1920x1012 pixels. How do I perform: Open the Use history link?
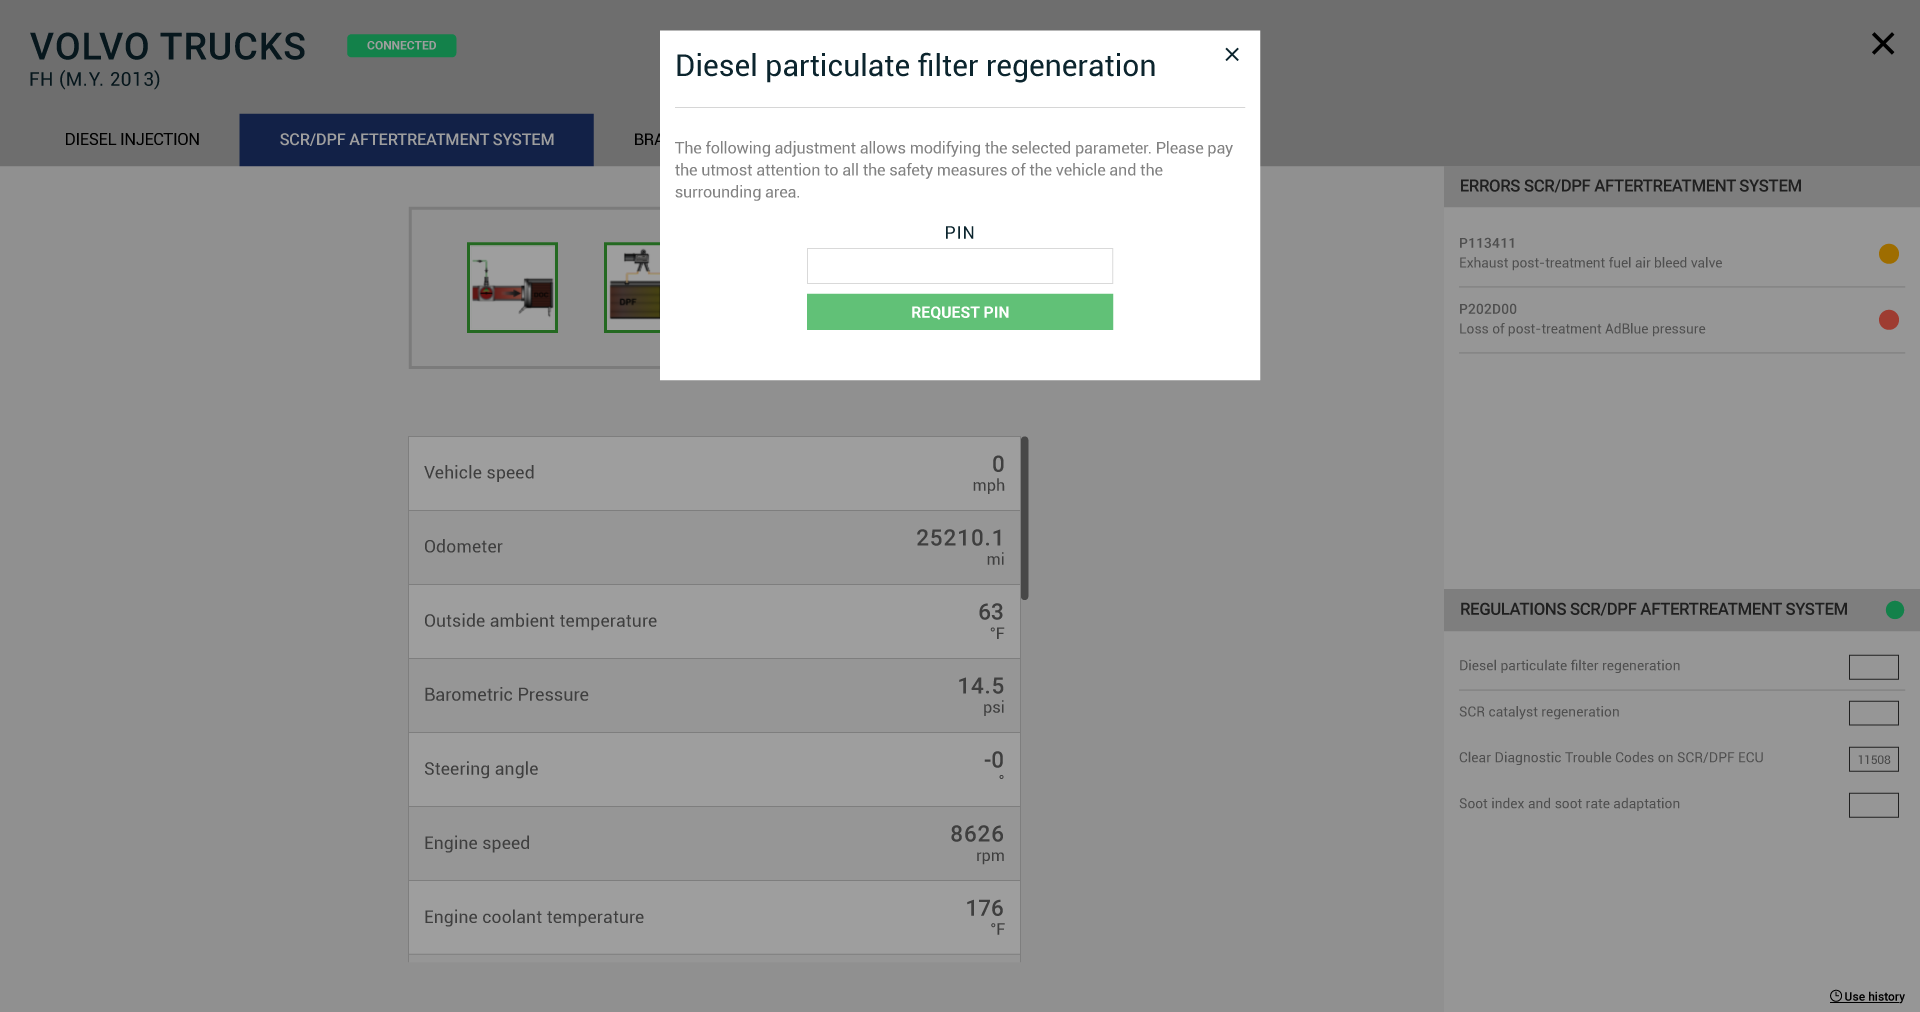1867,997
